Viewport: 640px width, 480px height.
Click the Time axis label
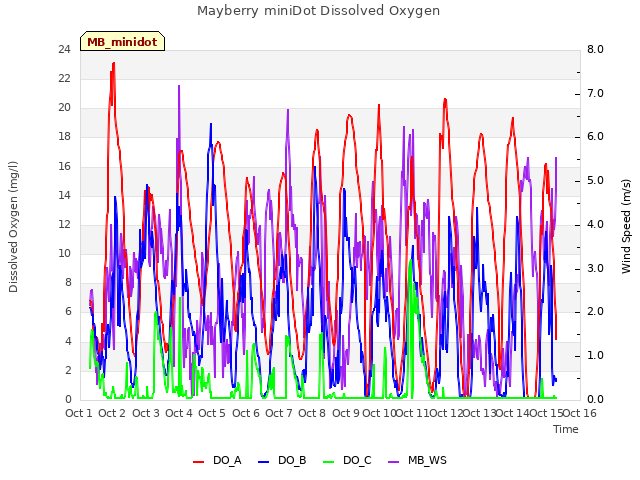point(566,429)
